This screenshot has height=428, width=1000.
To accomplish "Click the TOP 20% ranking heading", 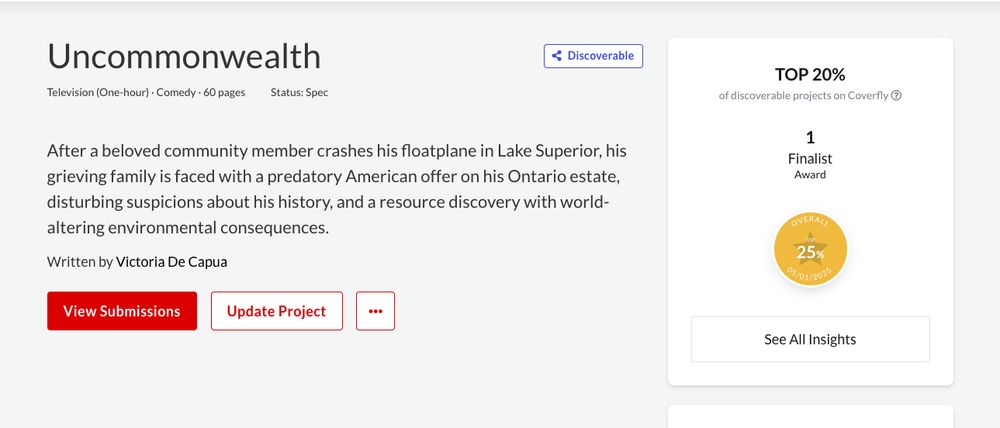I will click(810, 75).
